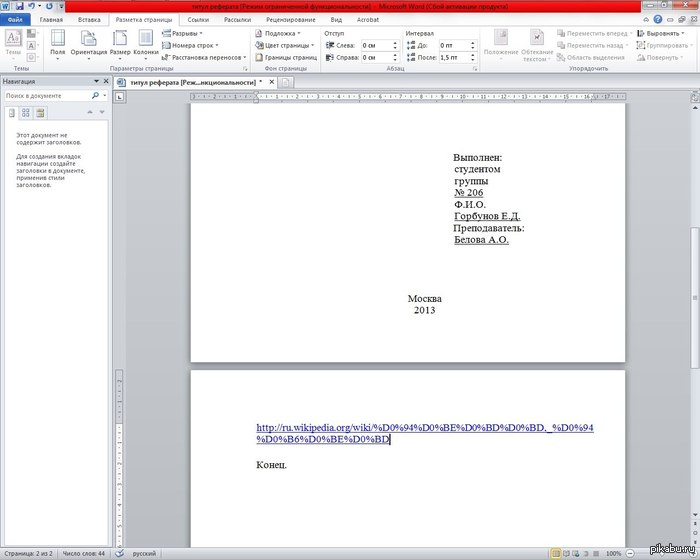
Task: Open Колонки columns options
Action: [x=146, y=45]
